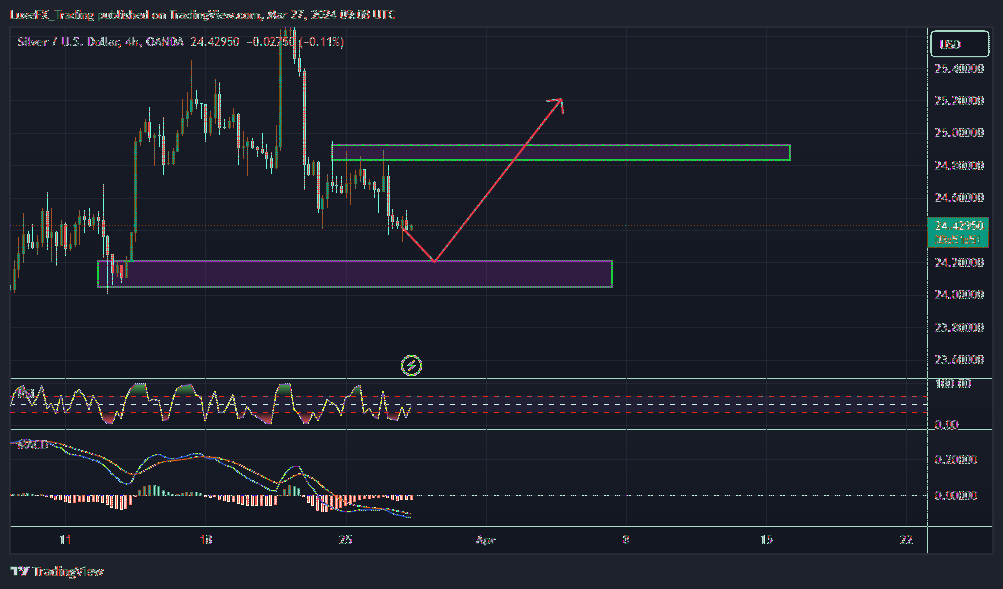This screenshot has height=589, width=1003.
Task: Click the -0.11% change value in header
Action: pos(322,42)
